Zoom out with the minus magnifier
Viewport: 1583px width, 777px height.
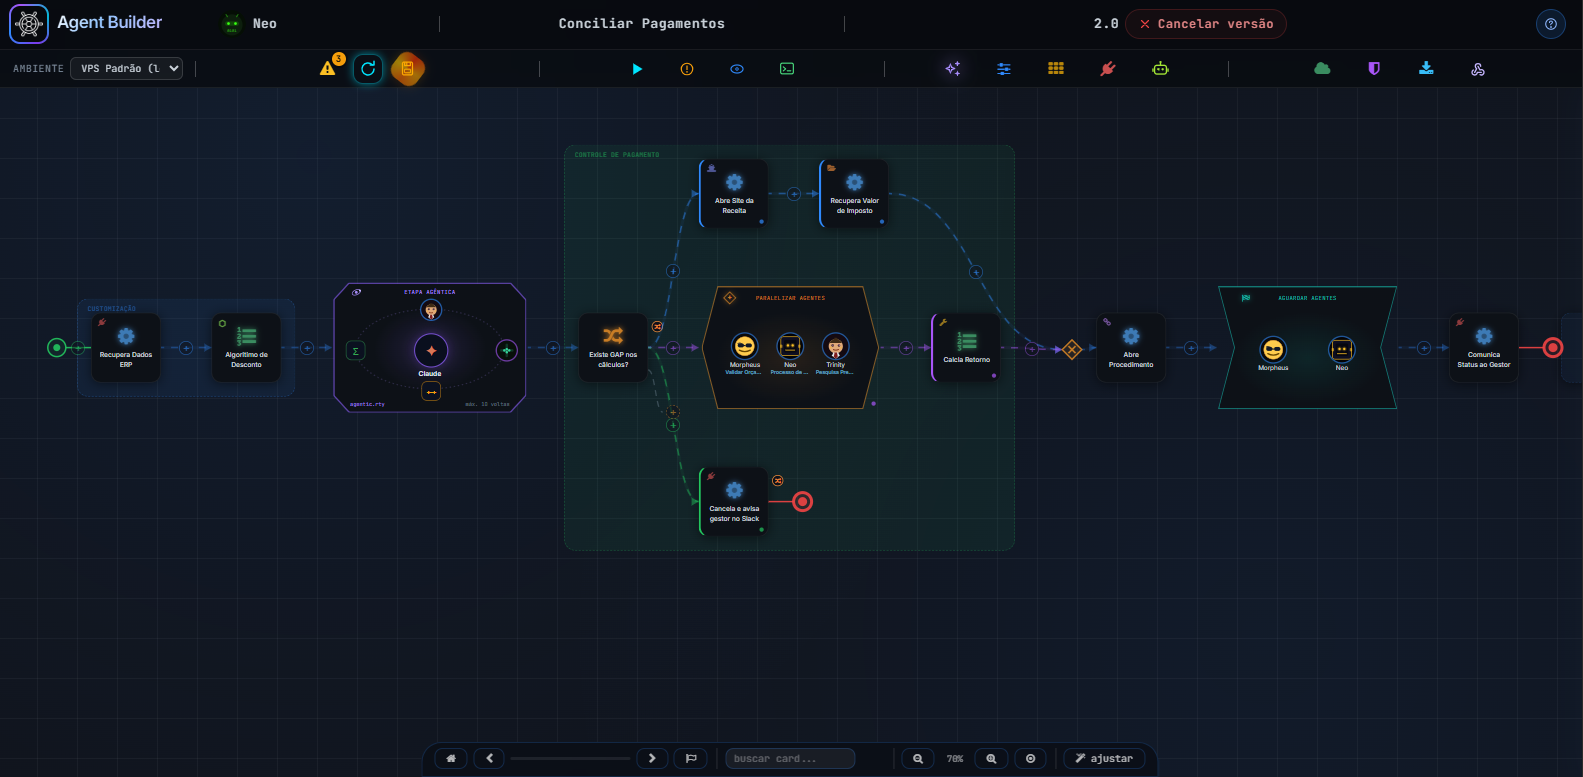coord(918,758)
